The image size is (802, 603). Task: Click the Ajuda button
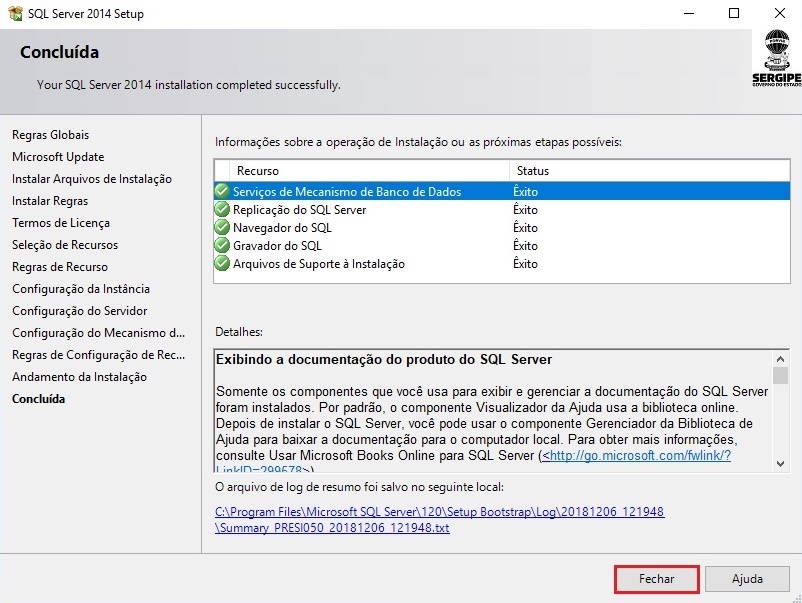click(747, 579)
